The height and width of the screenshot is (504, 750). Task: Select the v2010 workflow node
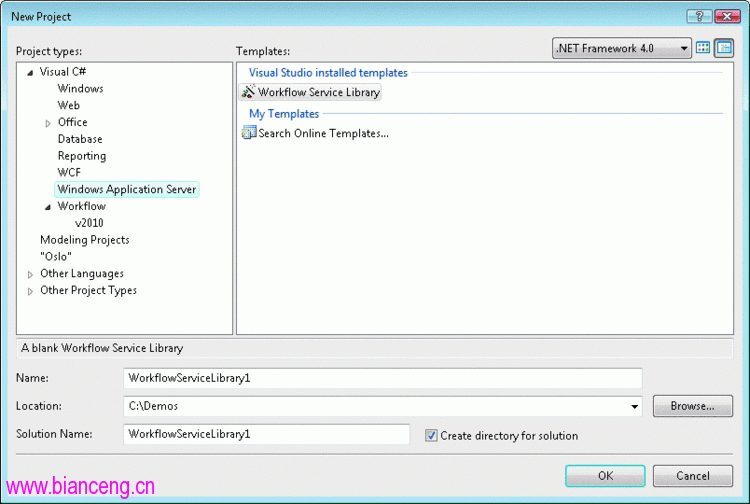point(89,223)
